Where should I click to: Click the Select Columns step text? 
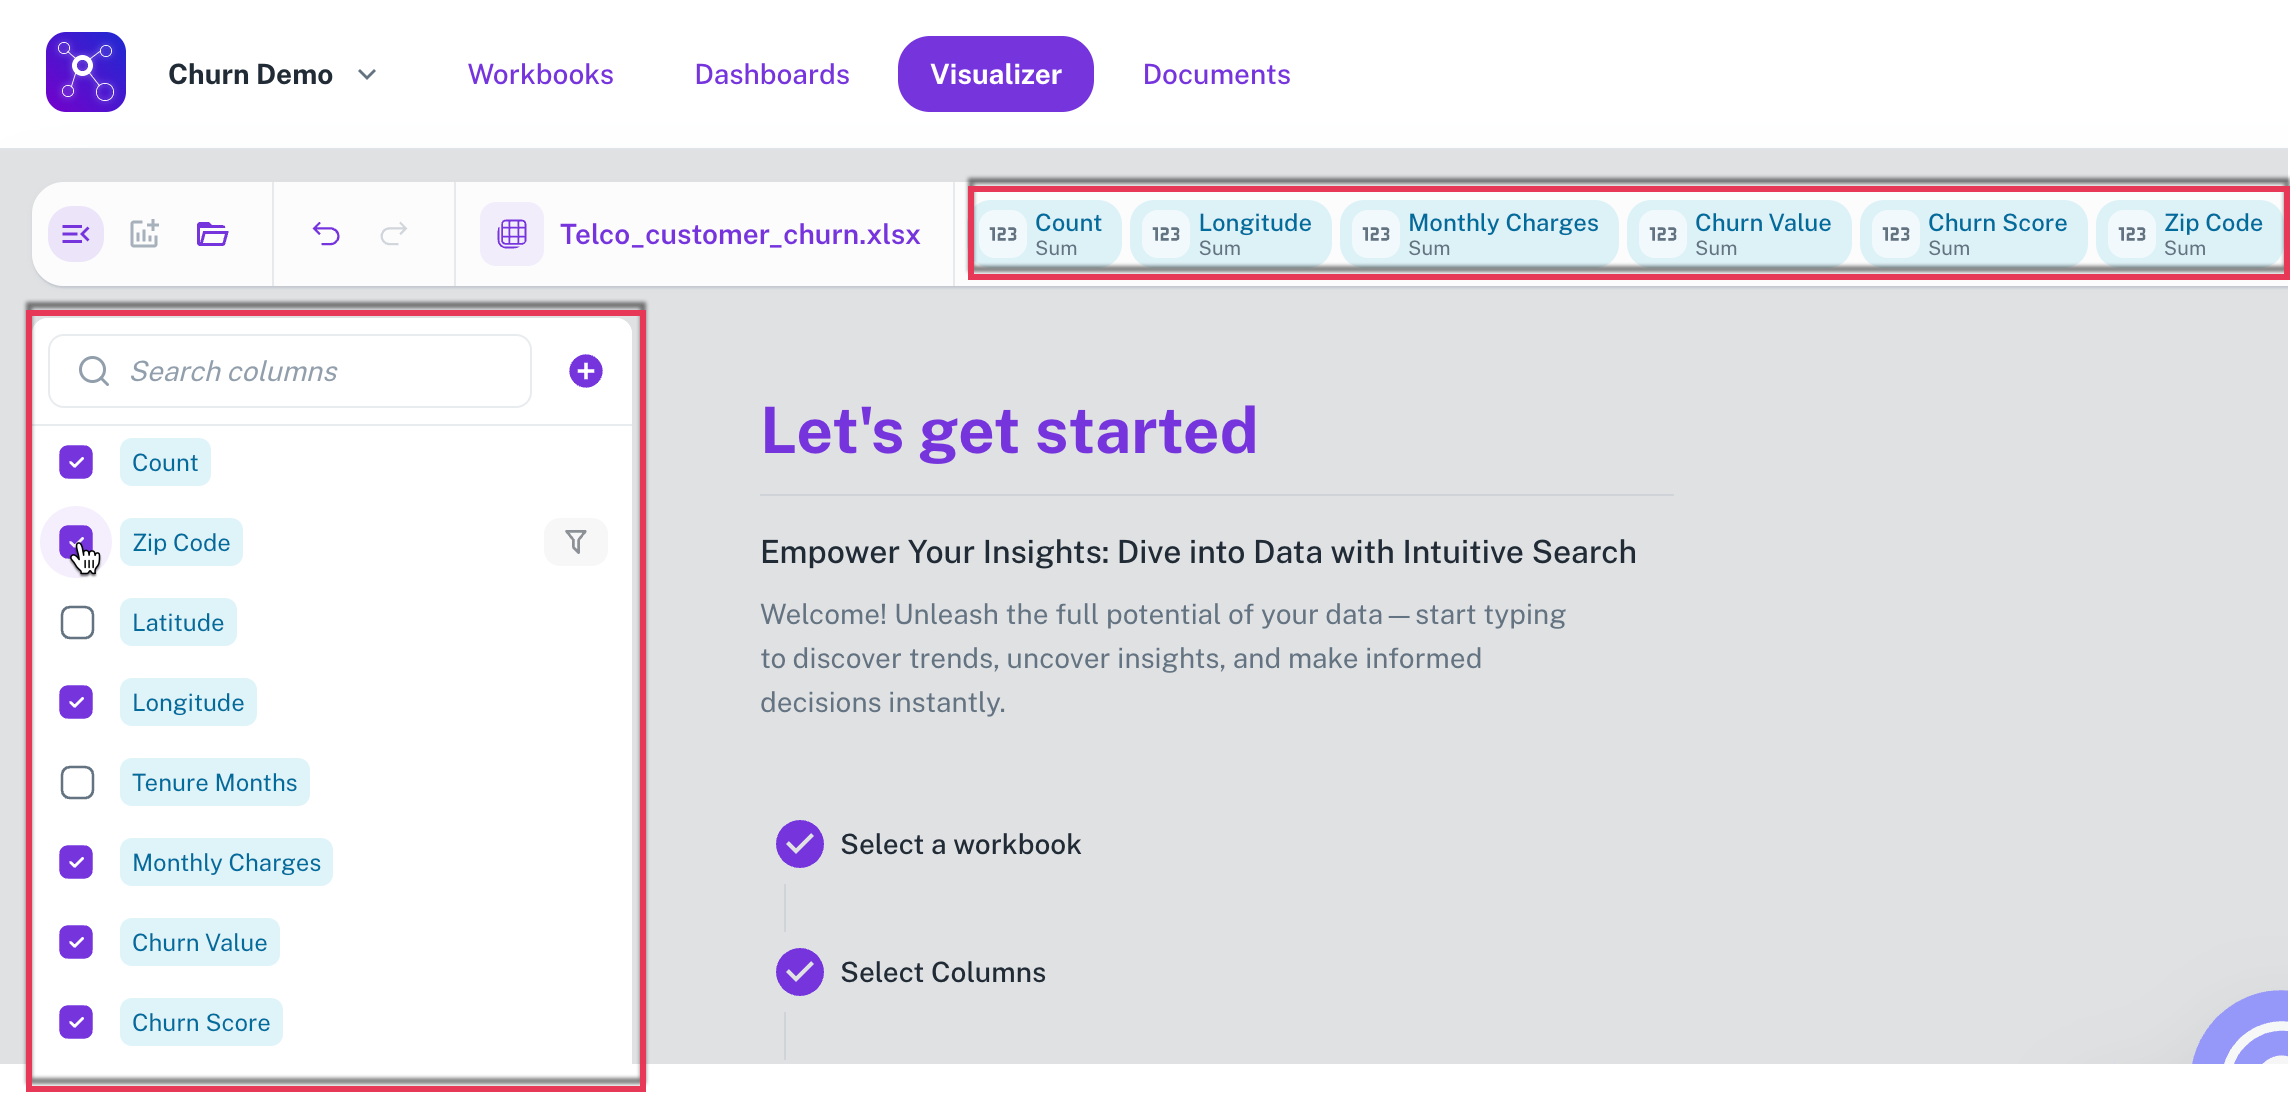pos(943,972)
